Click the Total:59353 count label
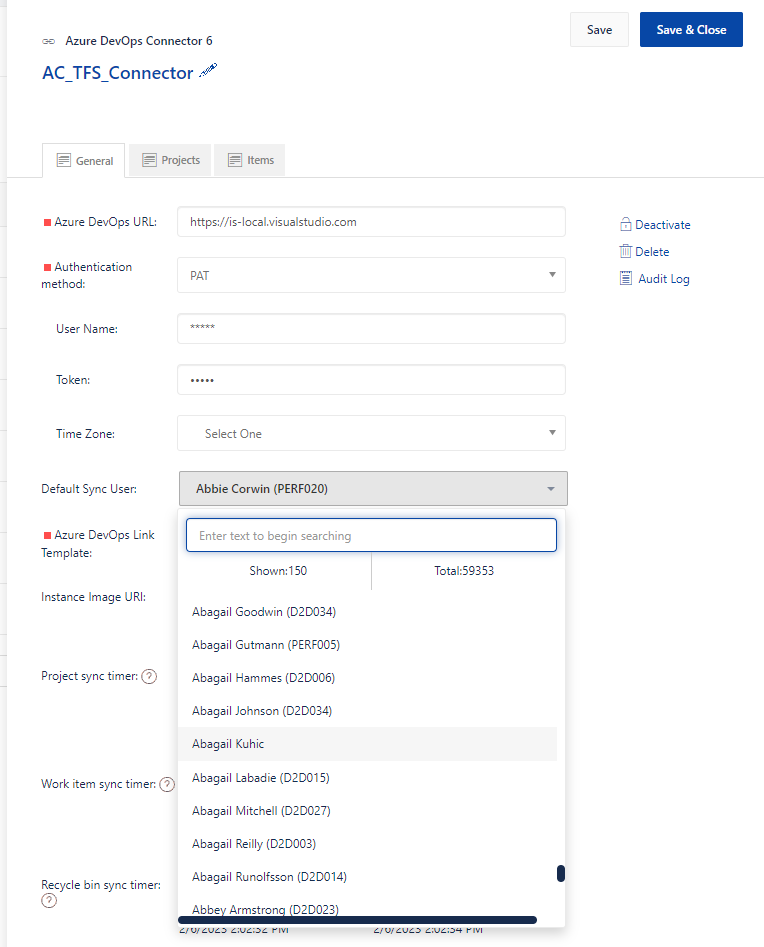This screenshot has height=947, width=764. point(464,571)
